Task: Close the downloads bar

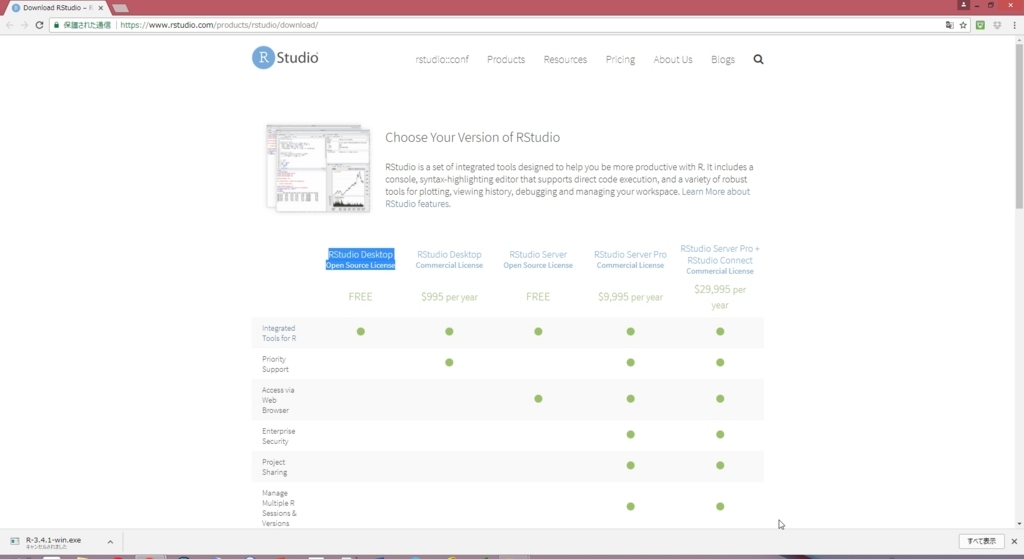Action: click(x=1014, y=541)
